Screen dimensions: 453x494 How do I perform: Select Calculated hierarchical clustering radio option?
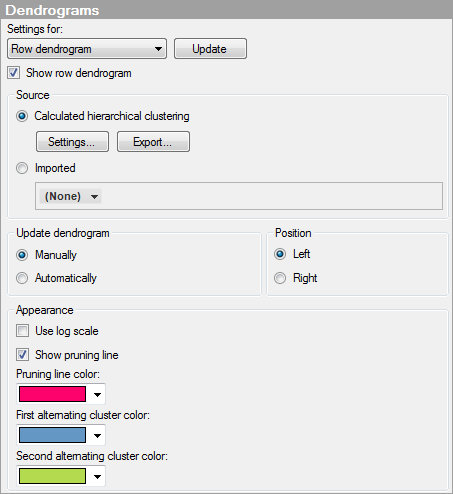(22, 116)
